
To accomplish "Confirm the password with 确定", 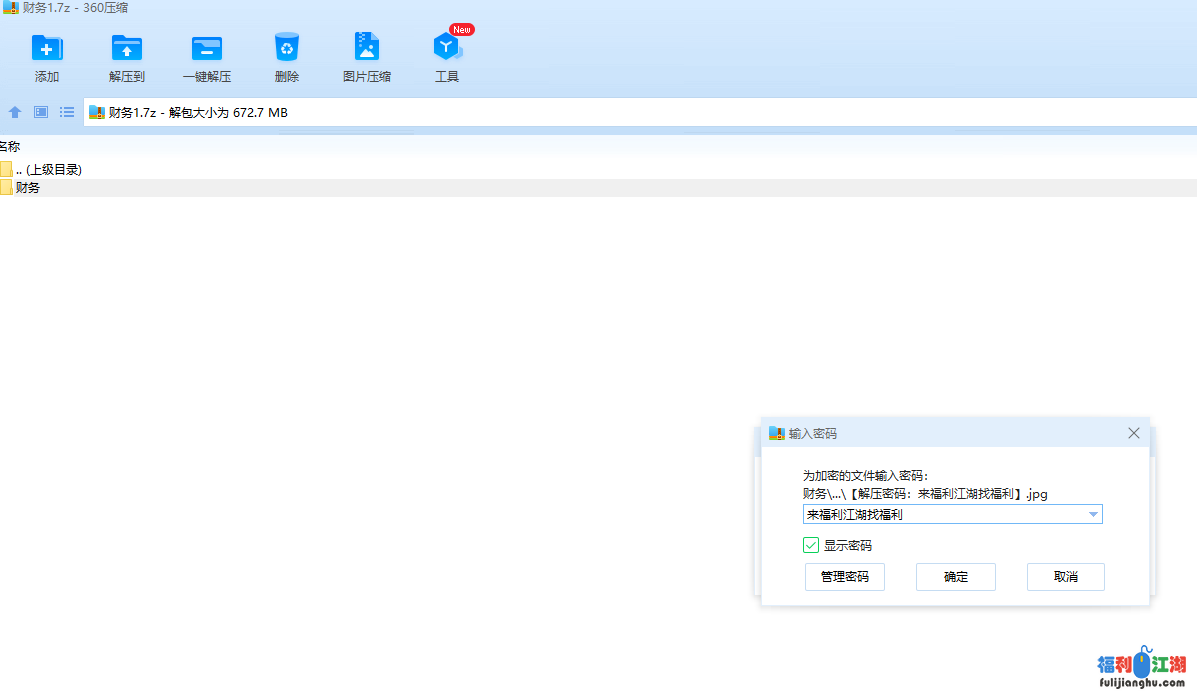I will [x=955, y=577].
